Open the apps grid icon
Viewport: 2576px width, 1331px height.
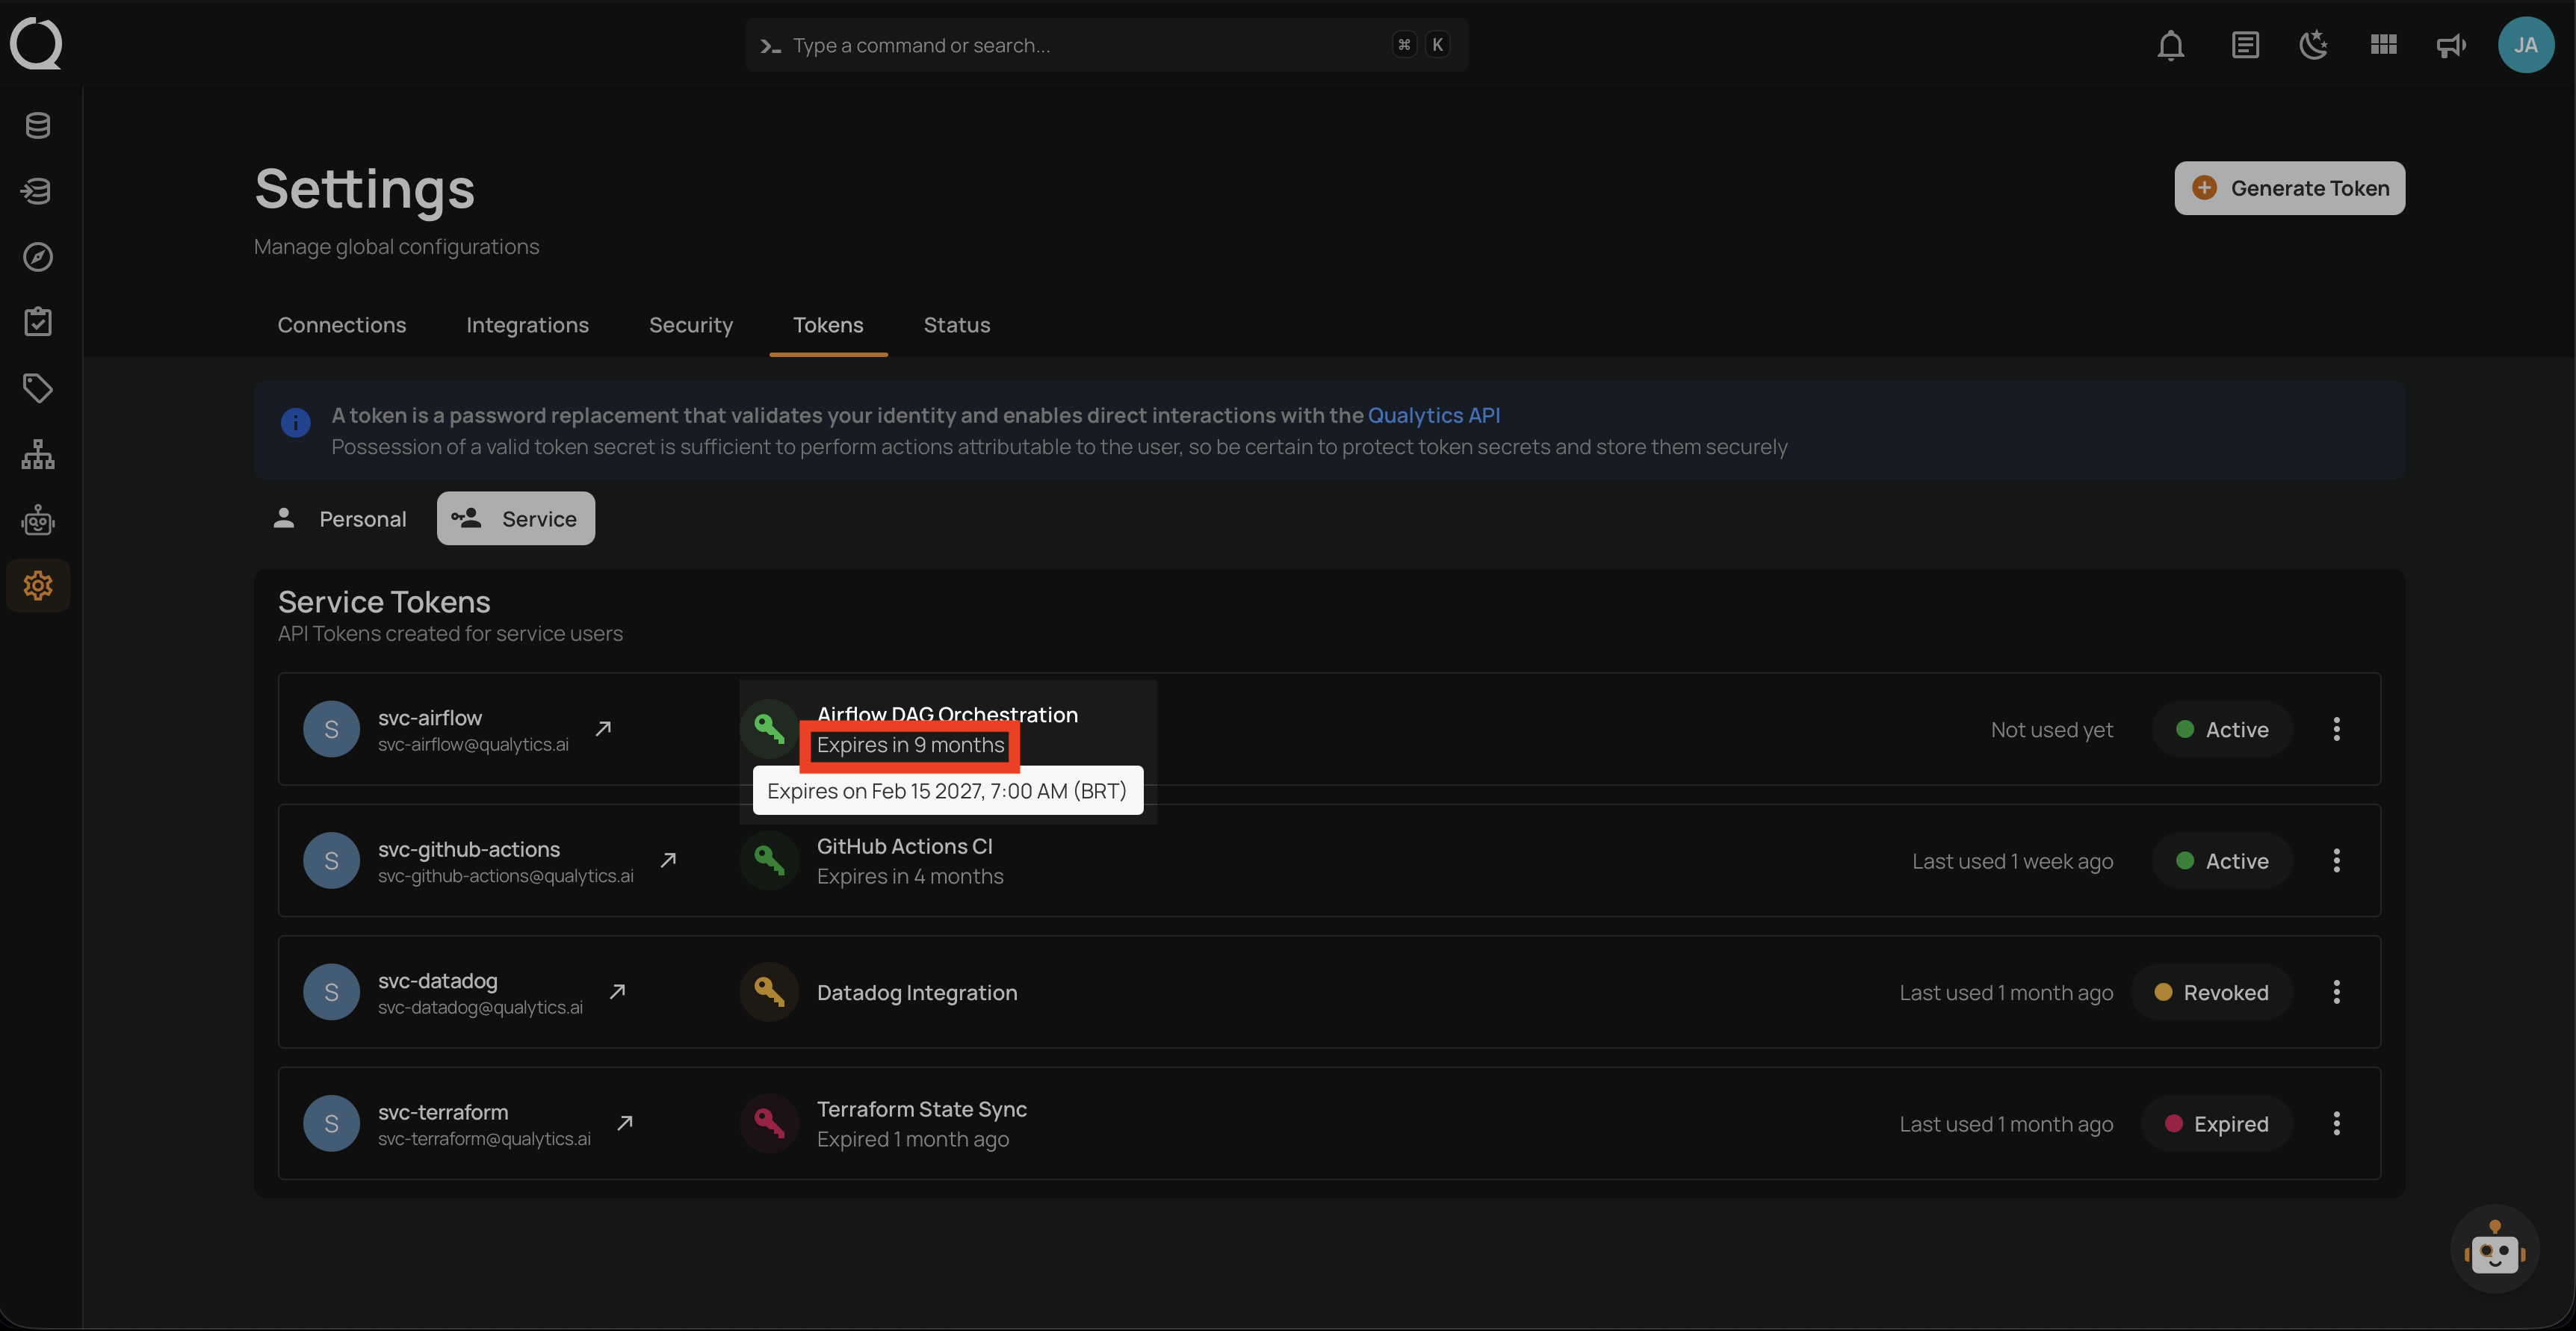(2383, 45)
